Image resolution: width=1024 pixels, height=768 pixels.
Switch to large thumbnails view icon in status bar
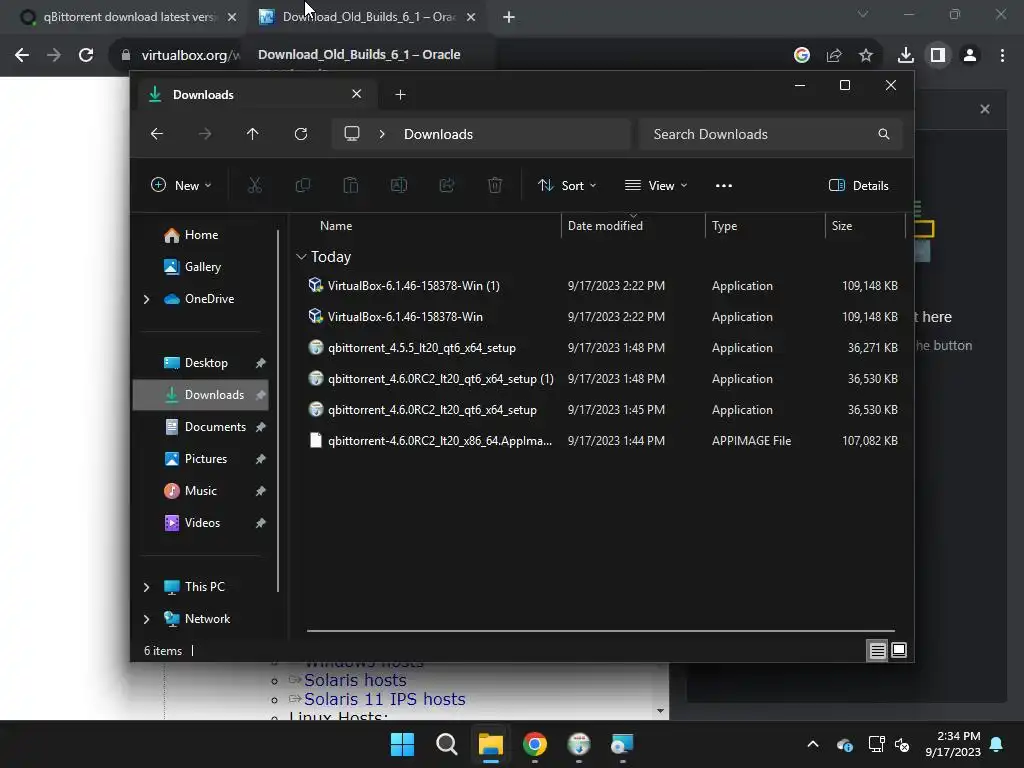[x=899, y=650]
